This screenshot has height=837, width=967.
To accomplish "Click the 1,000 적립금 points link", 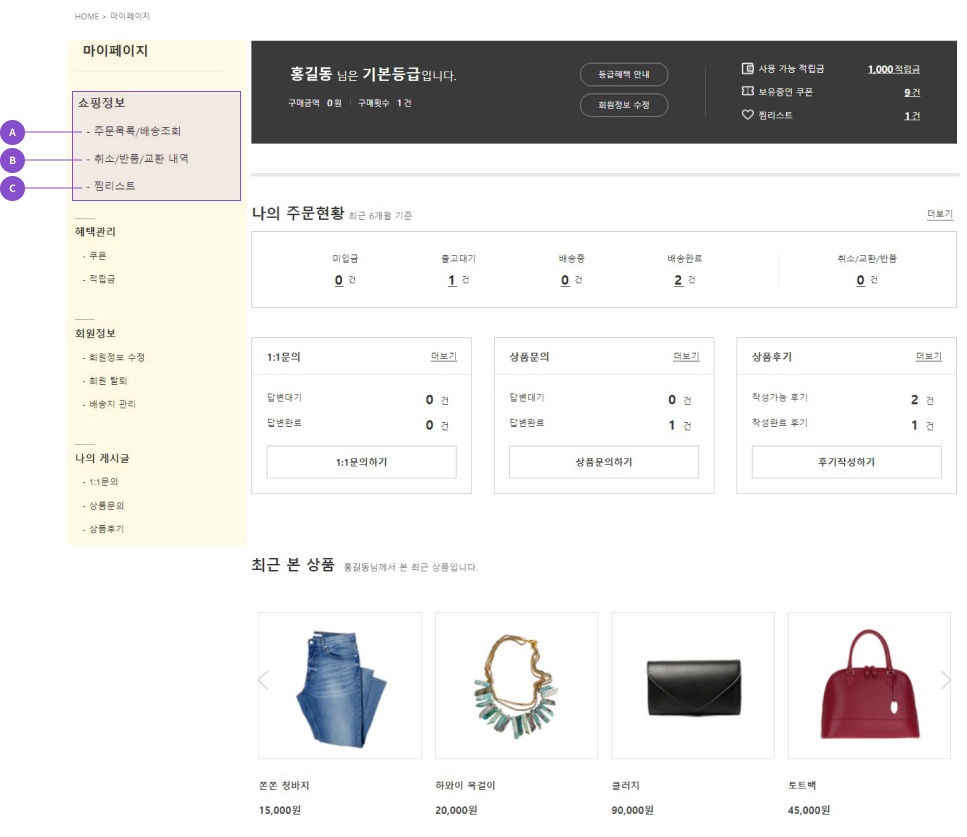I will click(893, 69).
